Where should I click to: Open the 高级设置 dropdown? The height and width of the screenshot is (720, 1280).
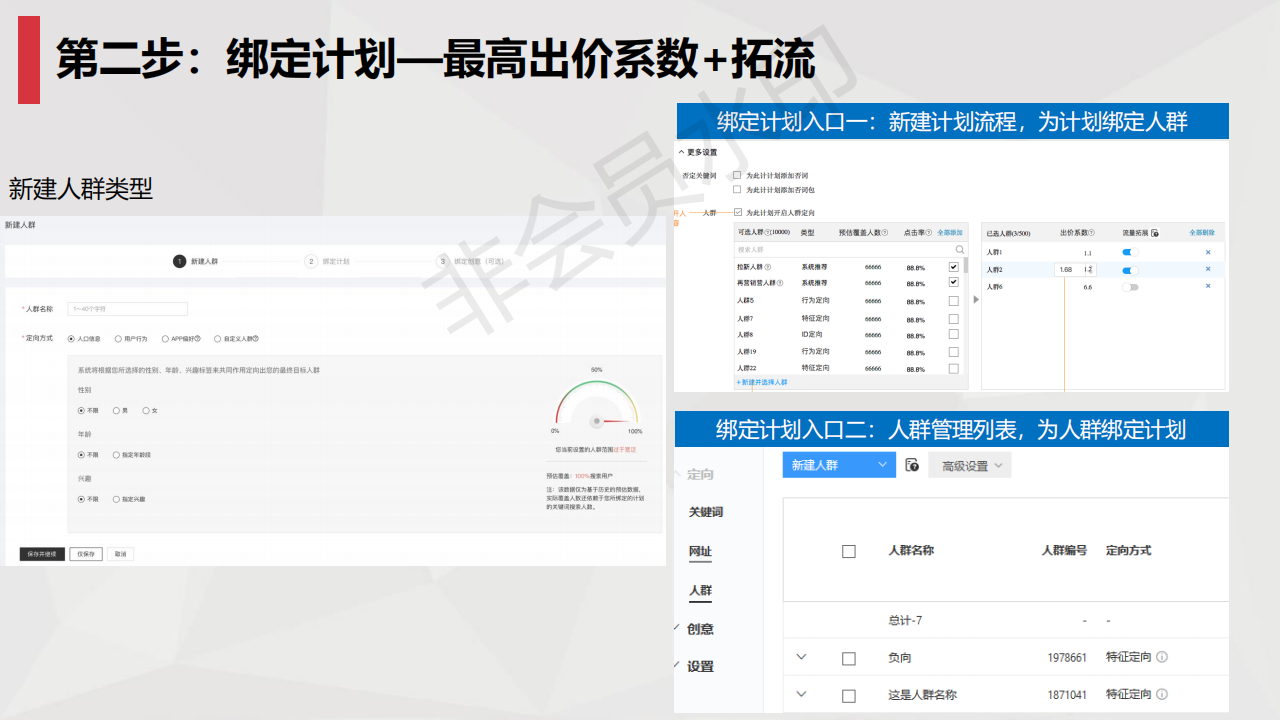(970, 465)
